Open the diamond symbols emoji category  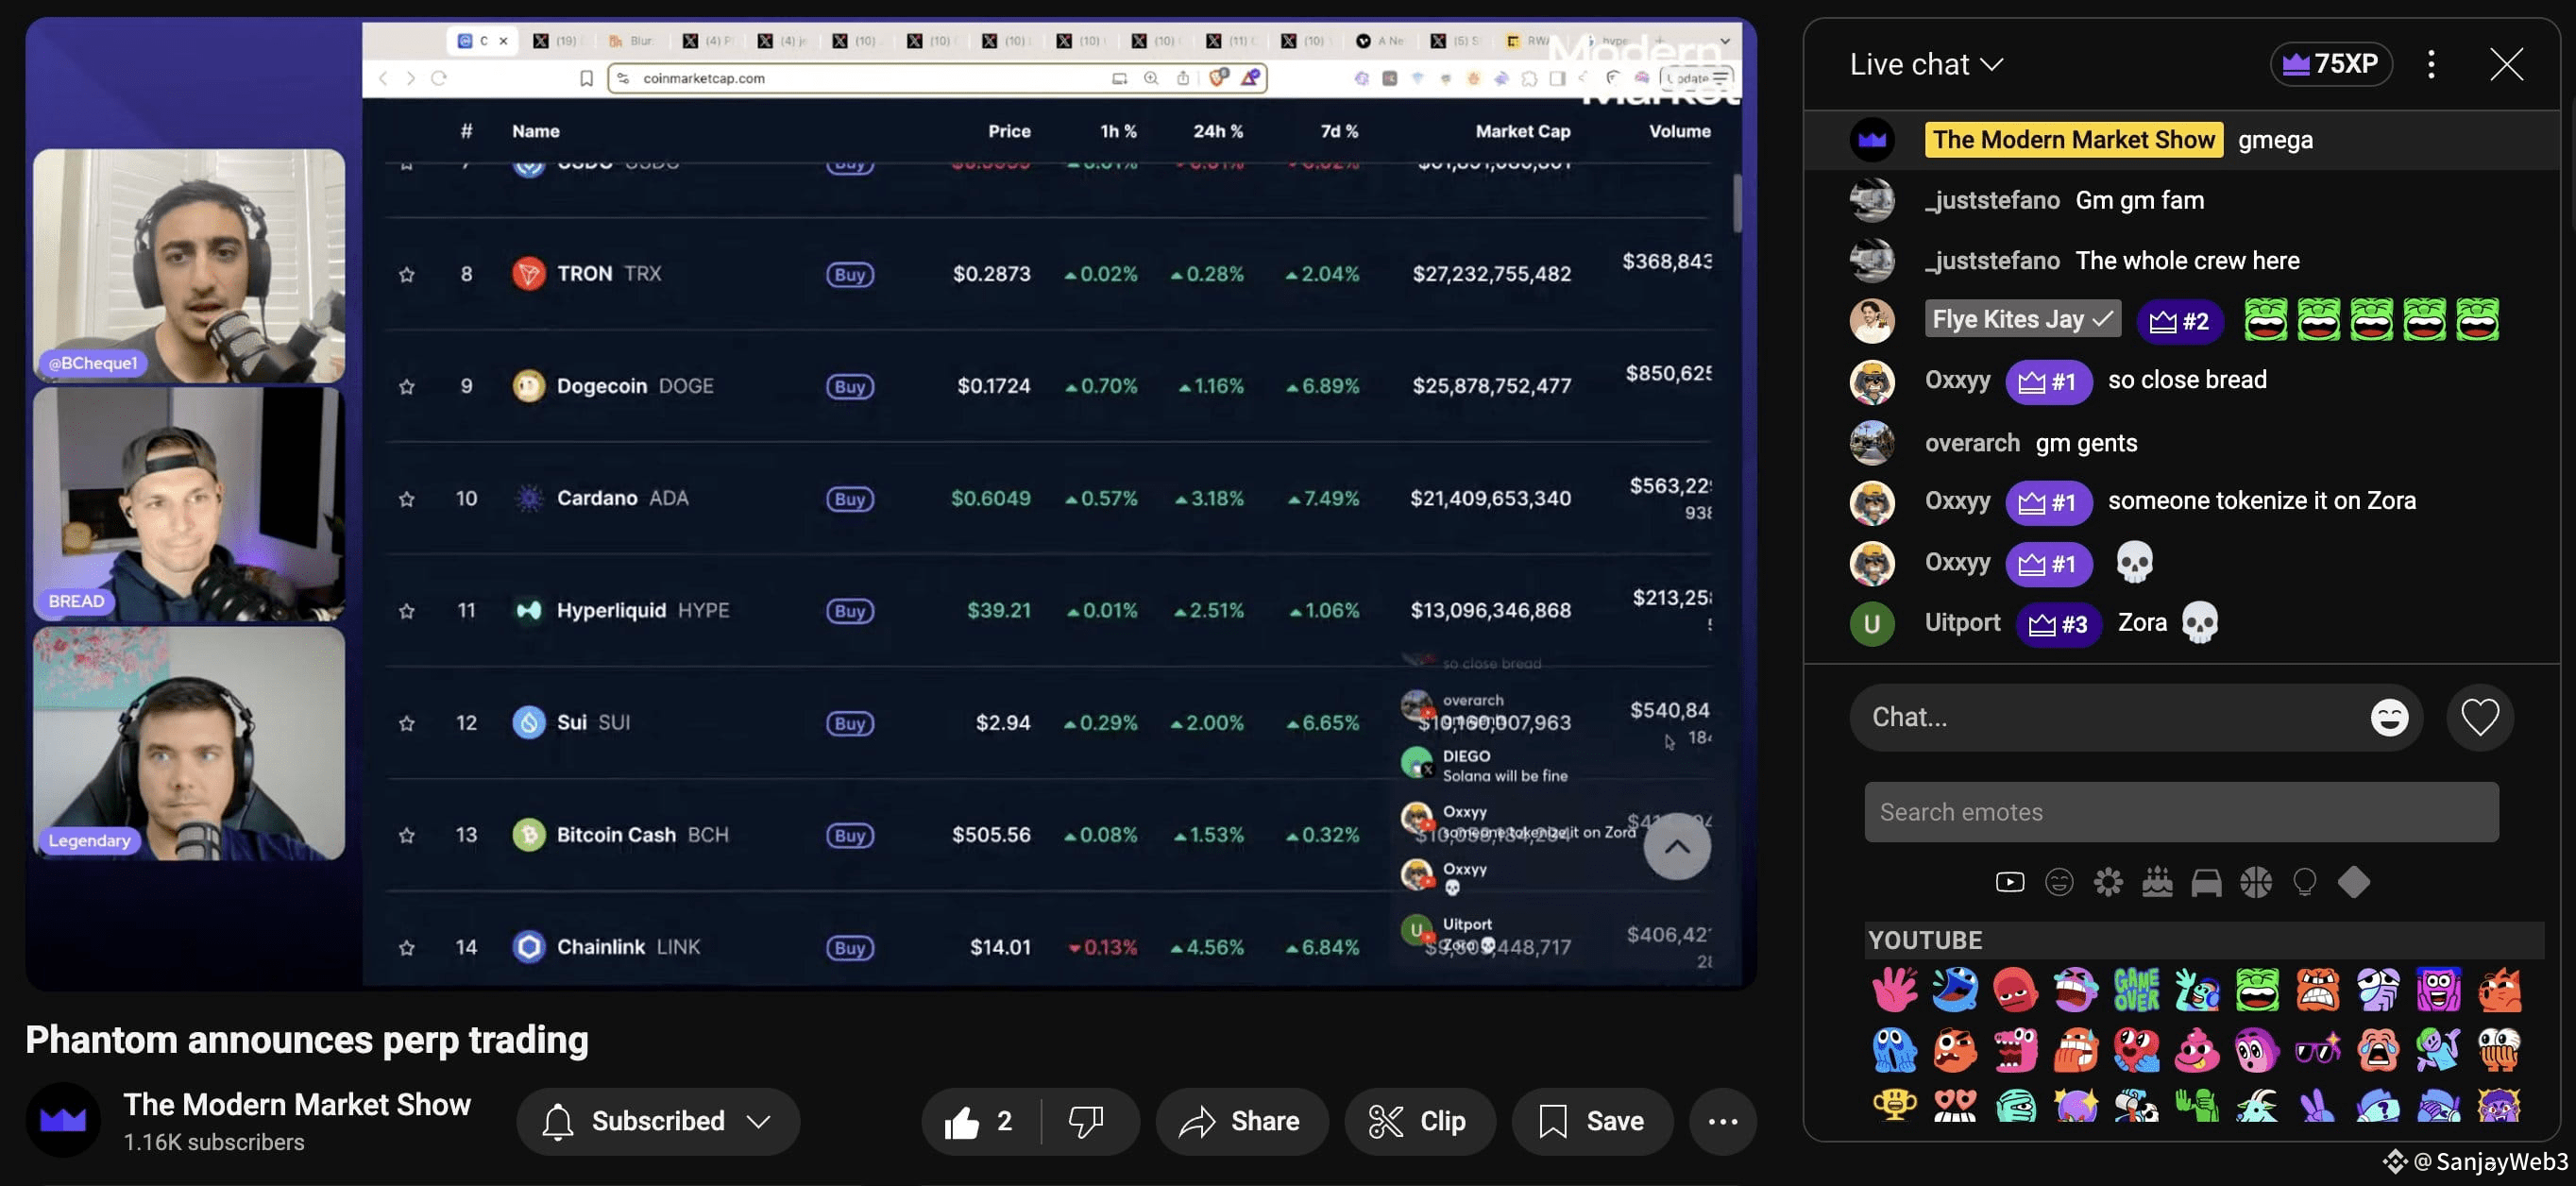click(2354, 882)
